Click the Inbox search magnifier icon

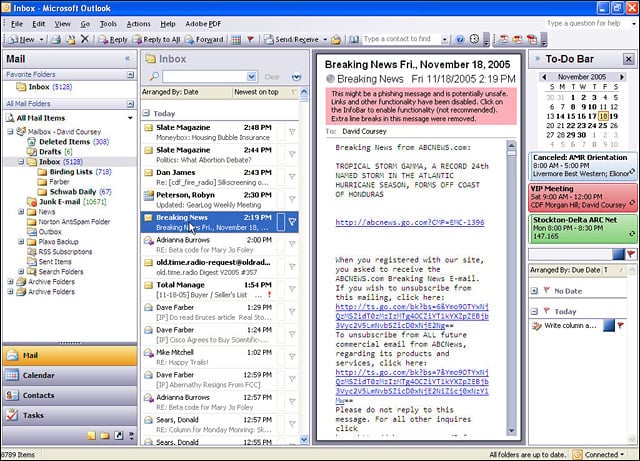click(154, 76)
